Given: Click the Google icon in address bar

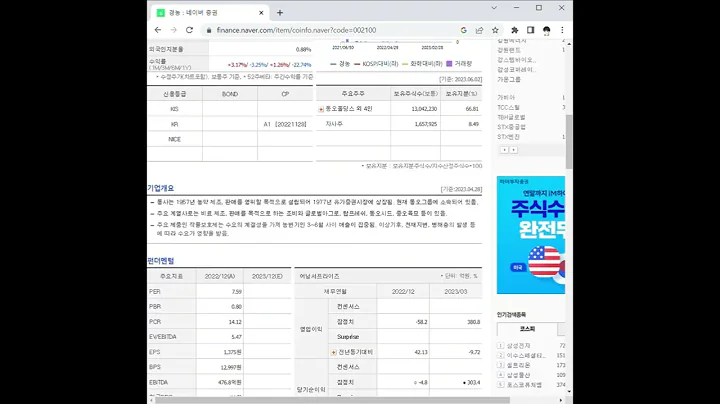Looking at the screenshot, I should [x=463, y=30].
